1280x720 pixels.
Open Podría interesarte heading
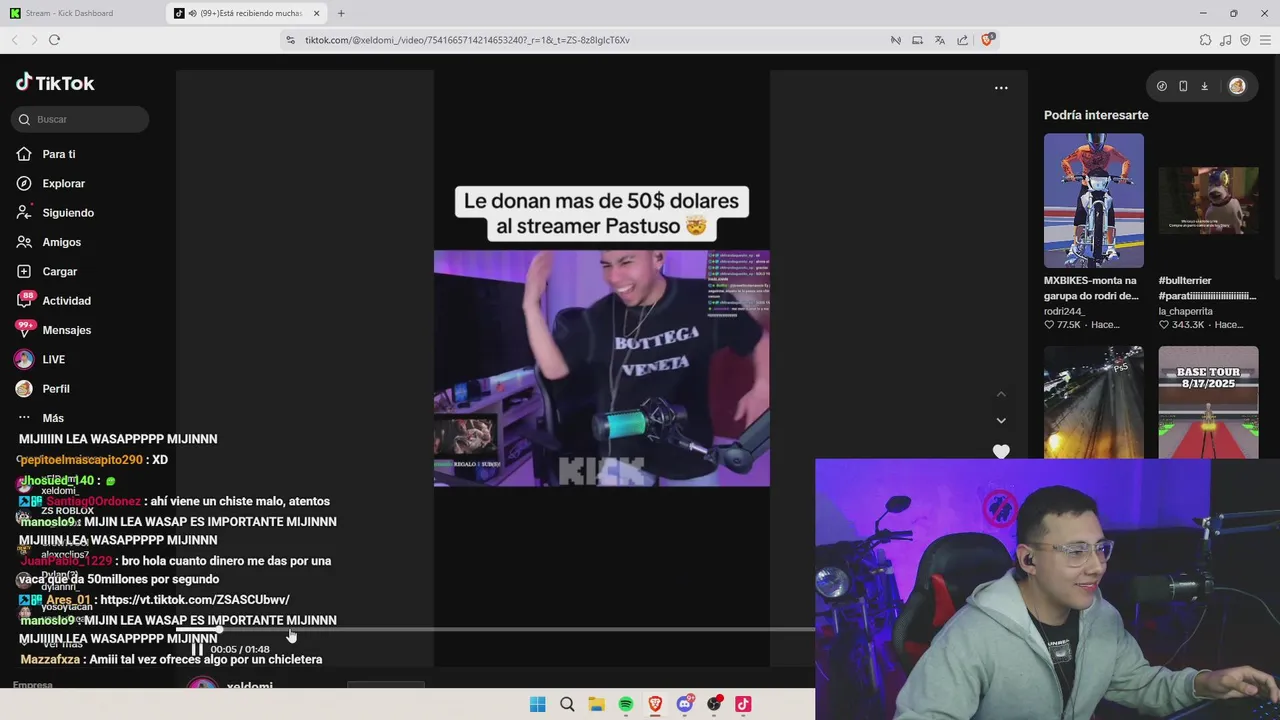pos(1096,115)
